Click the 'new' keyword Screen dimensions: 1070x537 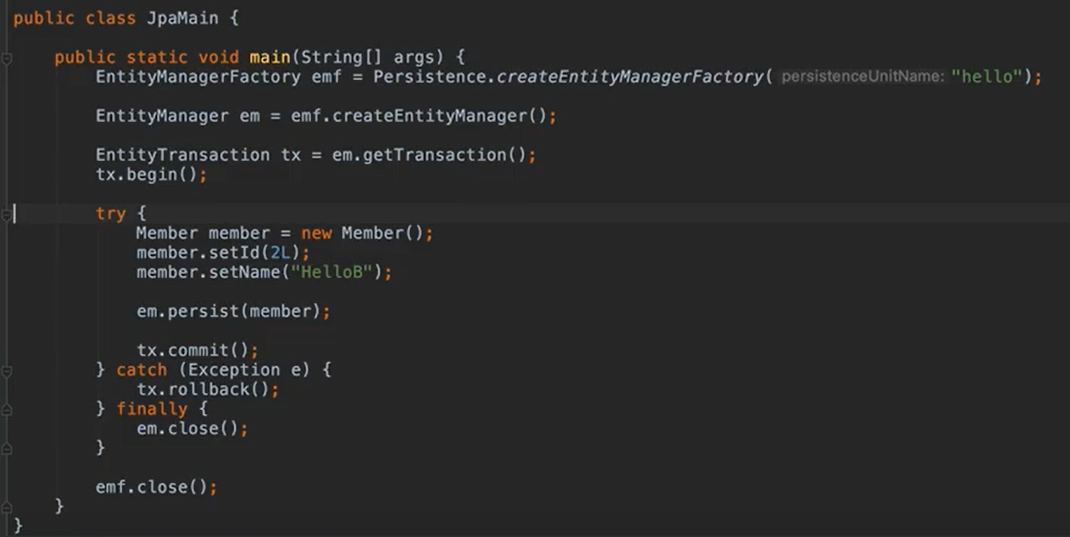317,233
